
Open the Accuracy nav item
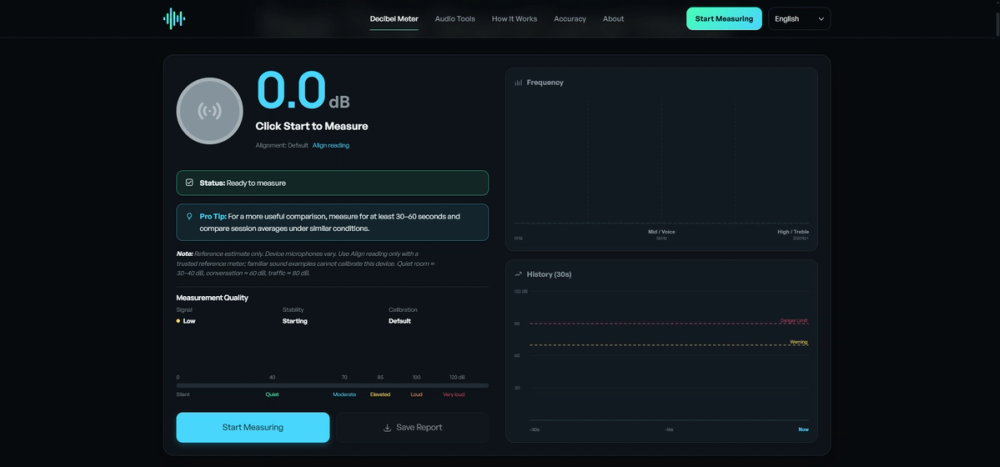570,19
